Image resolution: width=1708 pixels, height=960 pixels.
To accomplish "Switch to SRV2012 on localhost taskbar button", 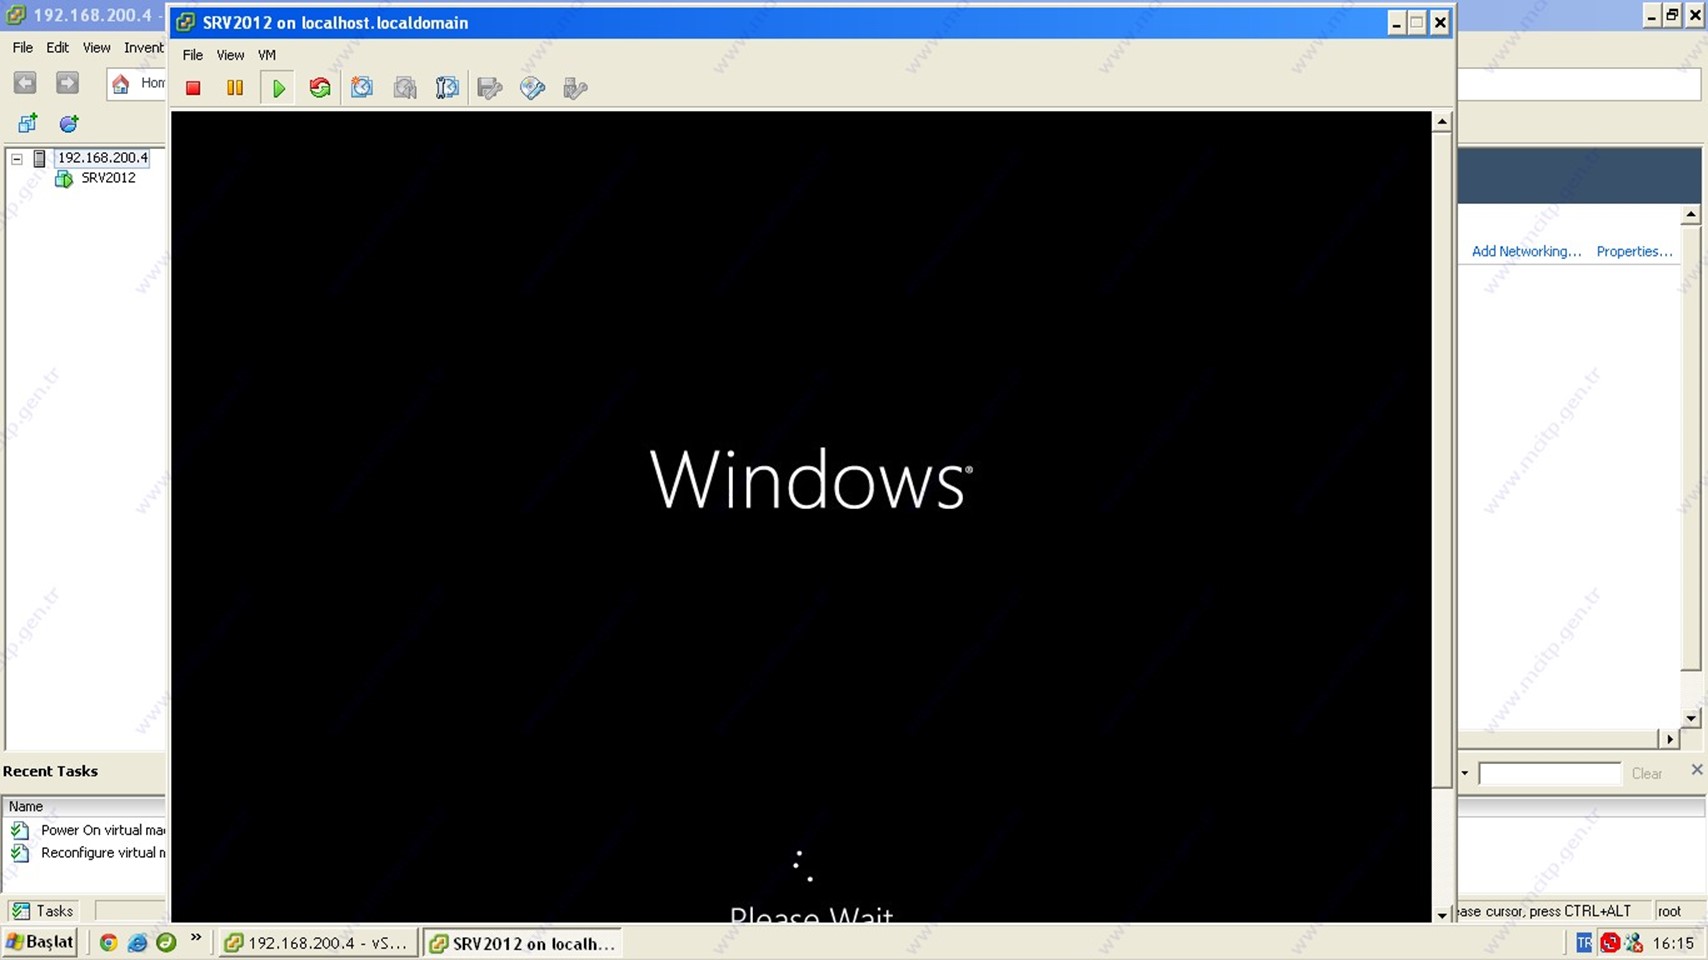I will [x=522, y=943].
